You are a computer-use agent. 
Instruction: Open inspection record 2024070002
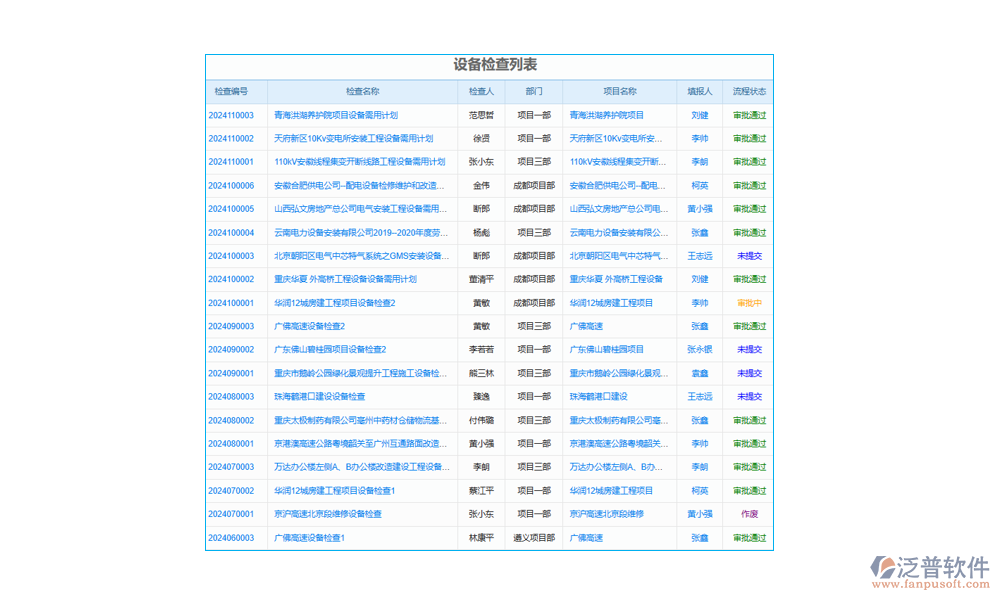coord(231,490)
